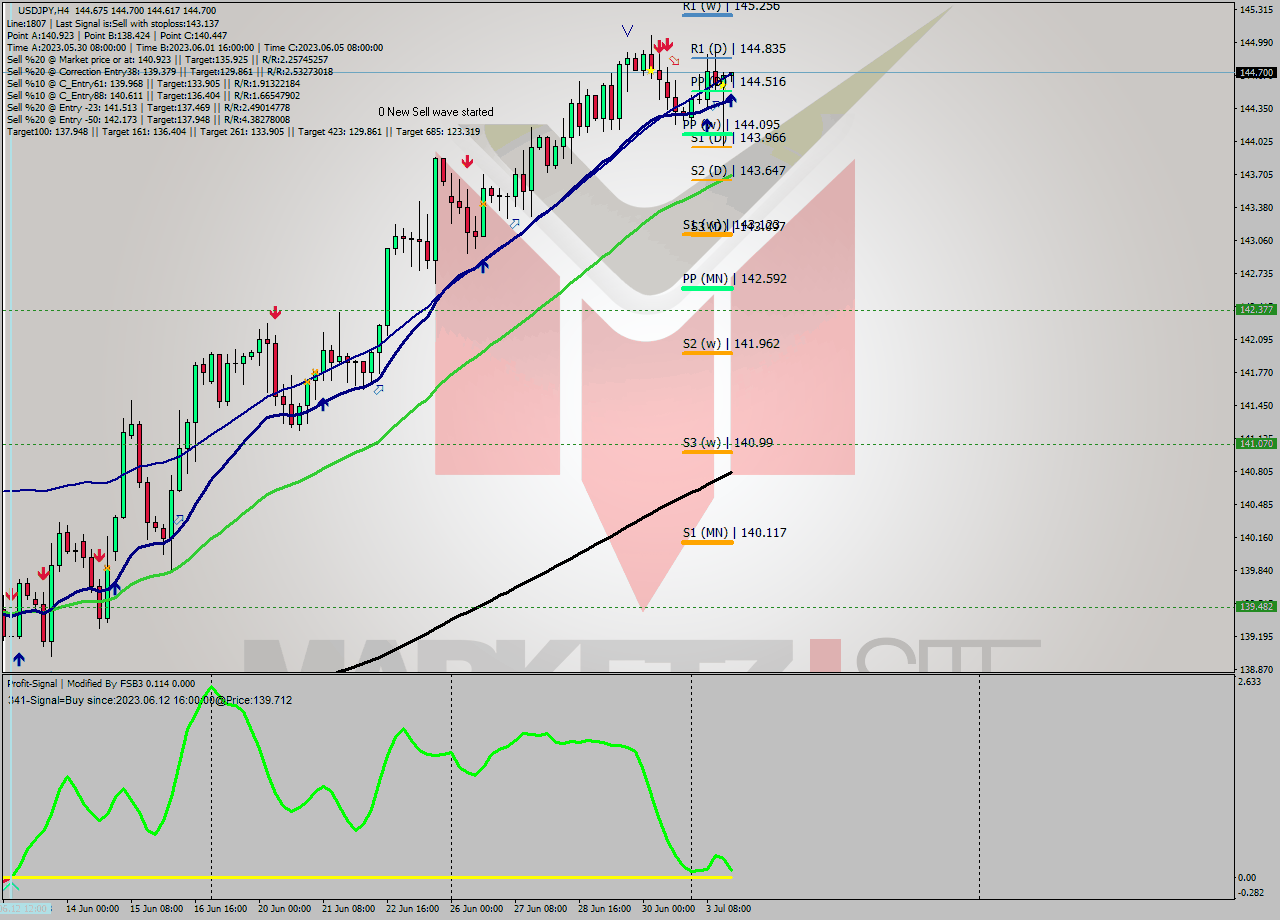Click the blue V marker at the chart top
This screenshot has width=1280, height=920.
point(627,31)
